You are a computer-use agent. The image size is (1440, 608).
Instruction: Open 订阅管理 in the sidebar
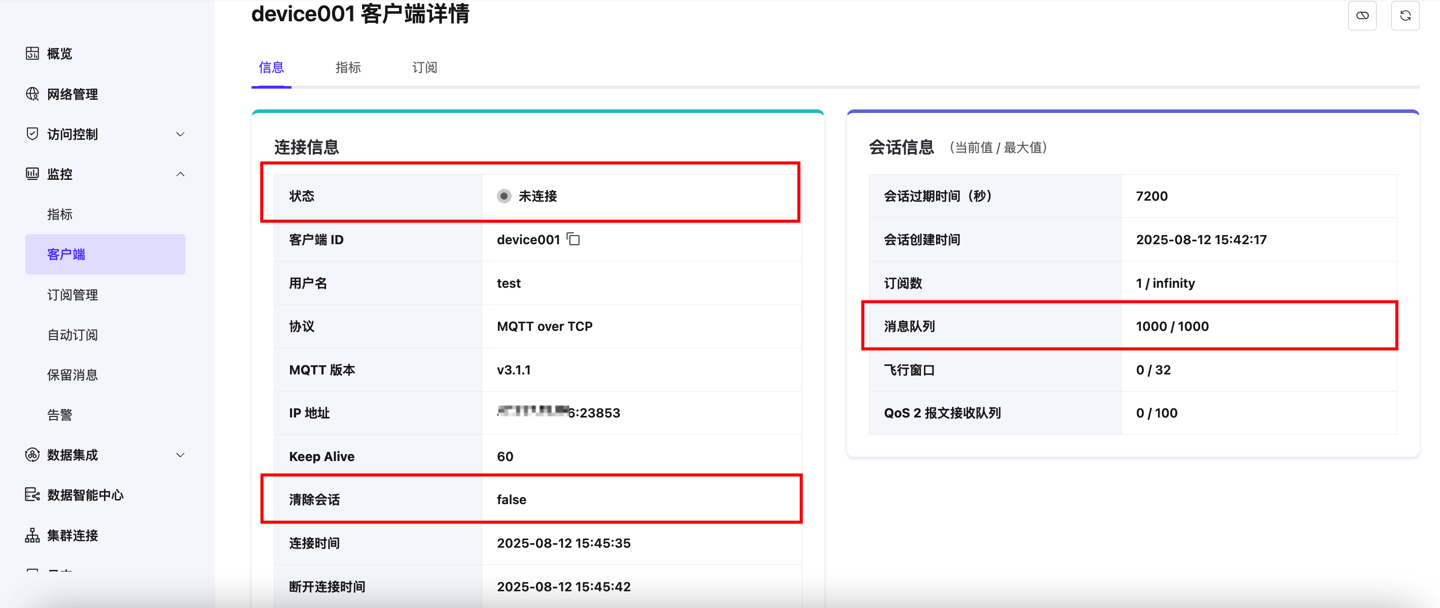[x=73, y=295]
